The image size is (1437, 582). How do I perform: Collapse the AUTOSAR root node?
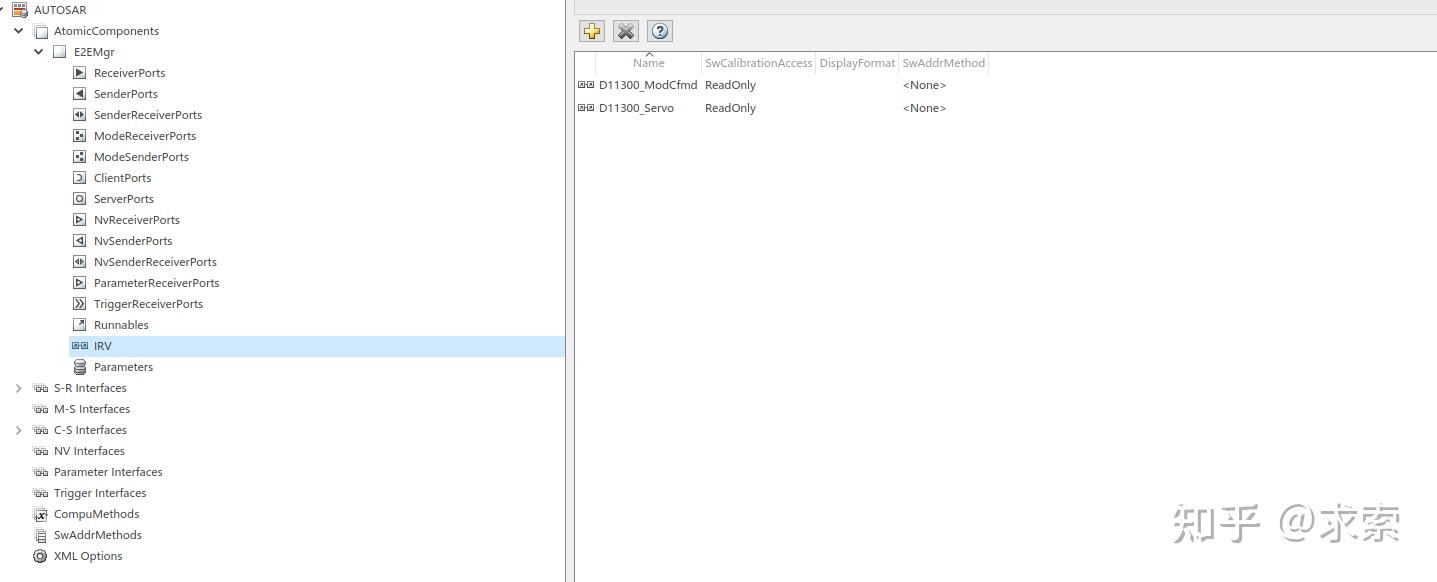point(2,10)
